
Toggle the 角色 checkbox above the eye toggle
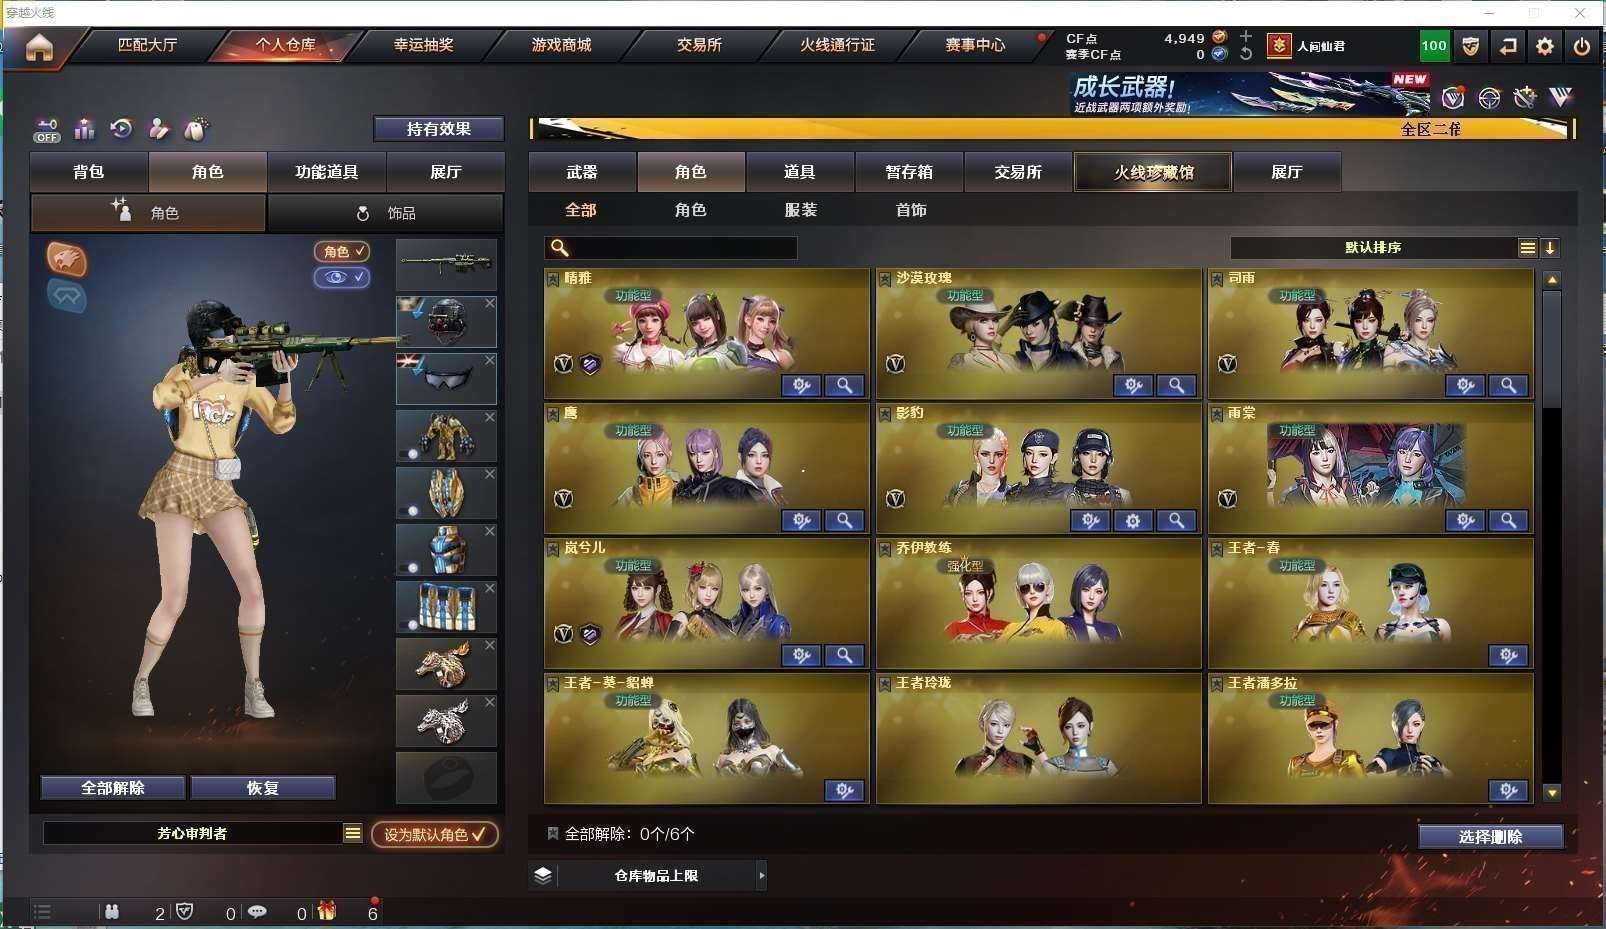tap(342, 251)
